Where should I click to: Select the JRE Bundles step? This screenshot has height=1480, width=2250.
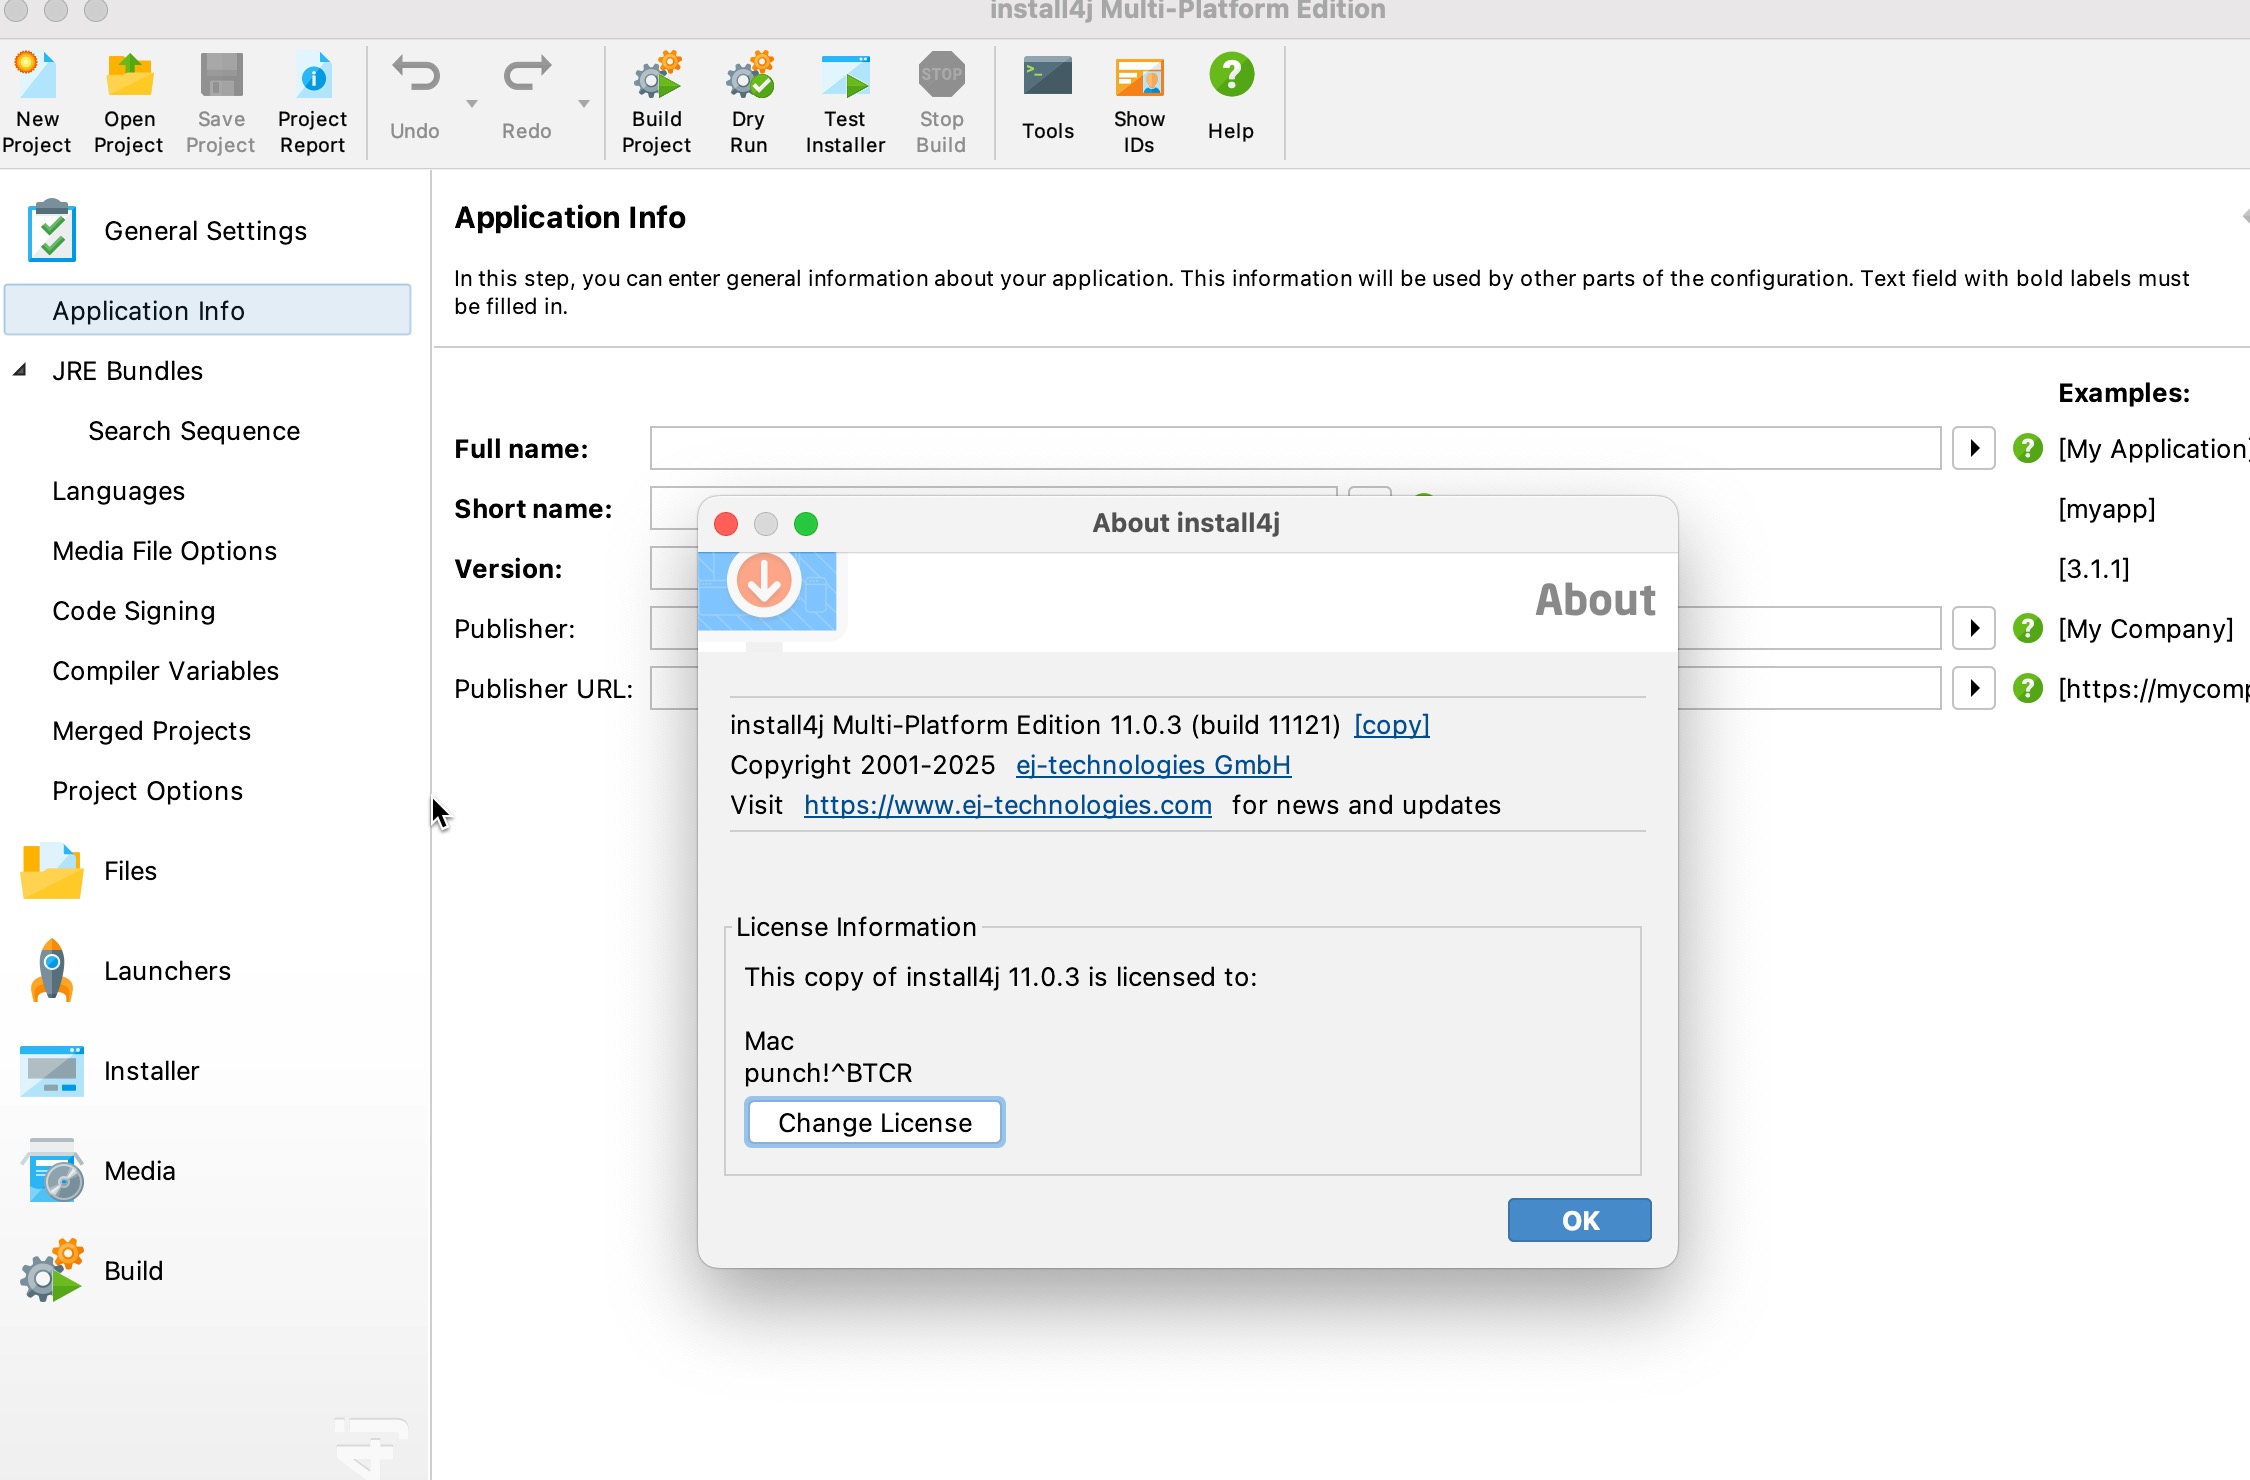pos(128,371)
